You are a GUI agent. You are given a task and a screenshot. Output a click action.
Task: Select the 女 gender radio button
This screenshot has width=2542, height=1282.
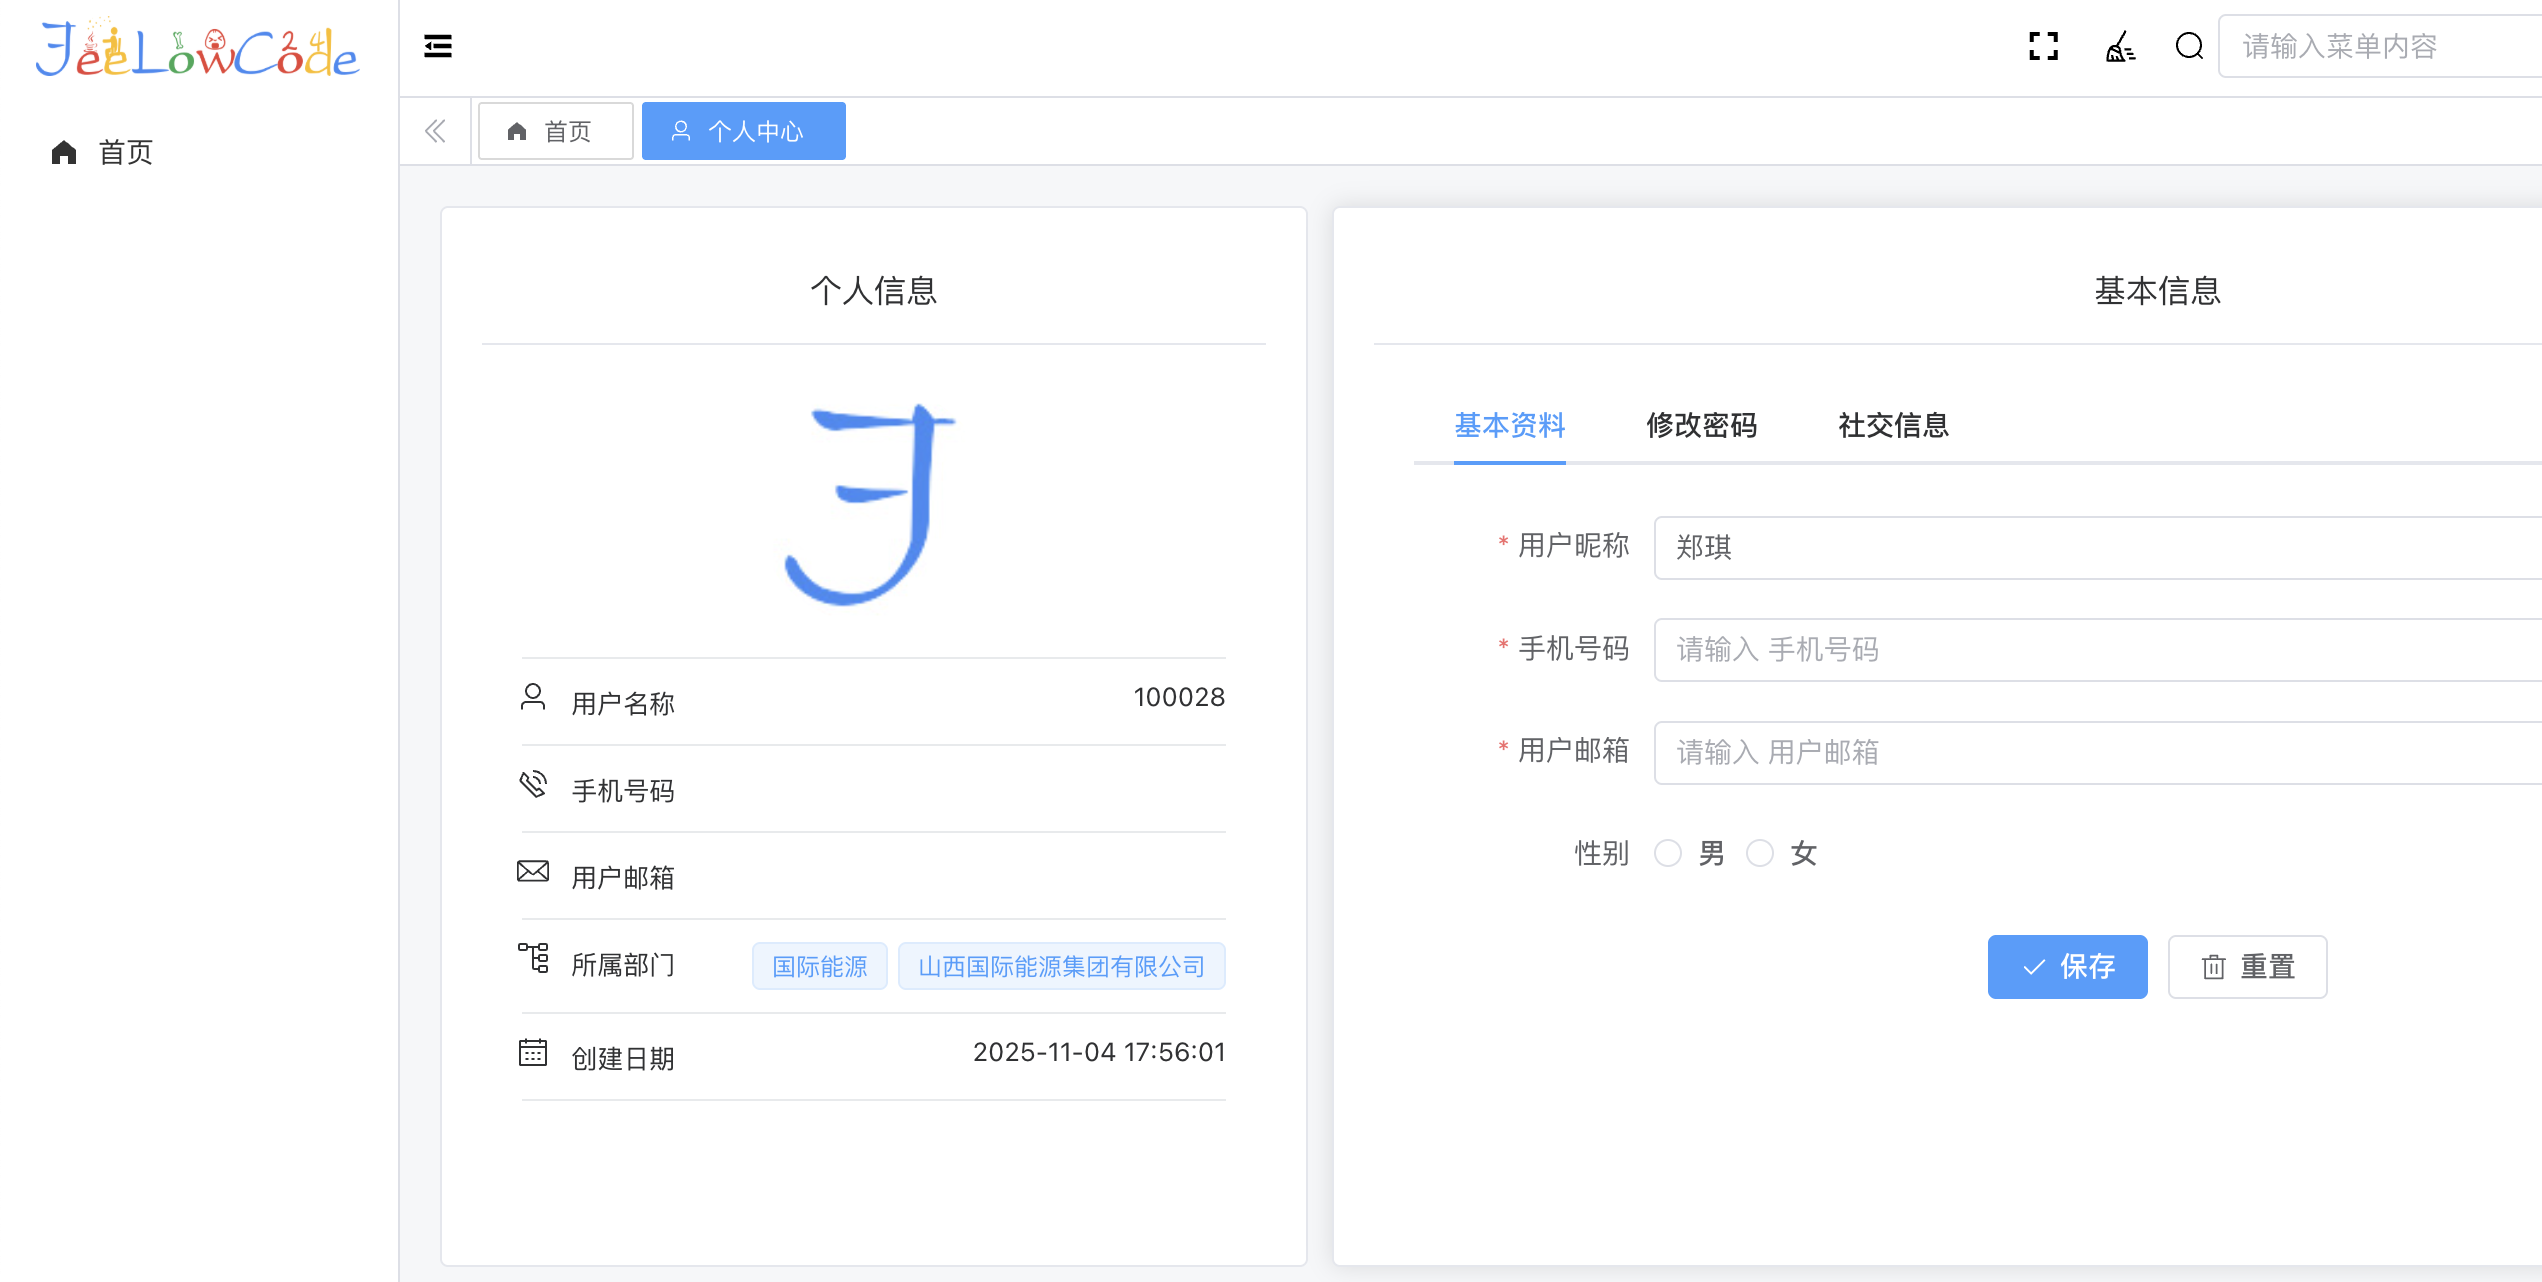pyautogui.click(x=1759, y=853)
